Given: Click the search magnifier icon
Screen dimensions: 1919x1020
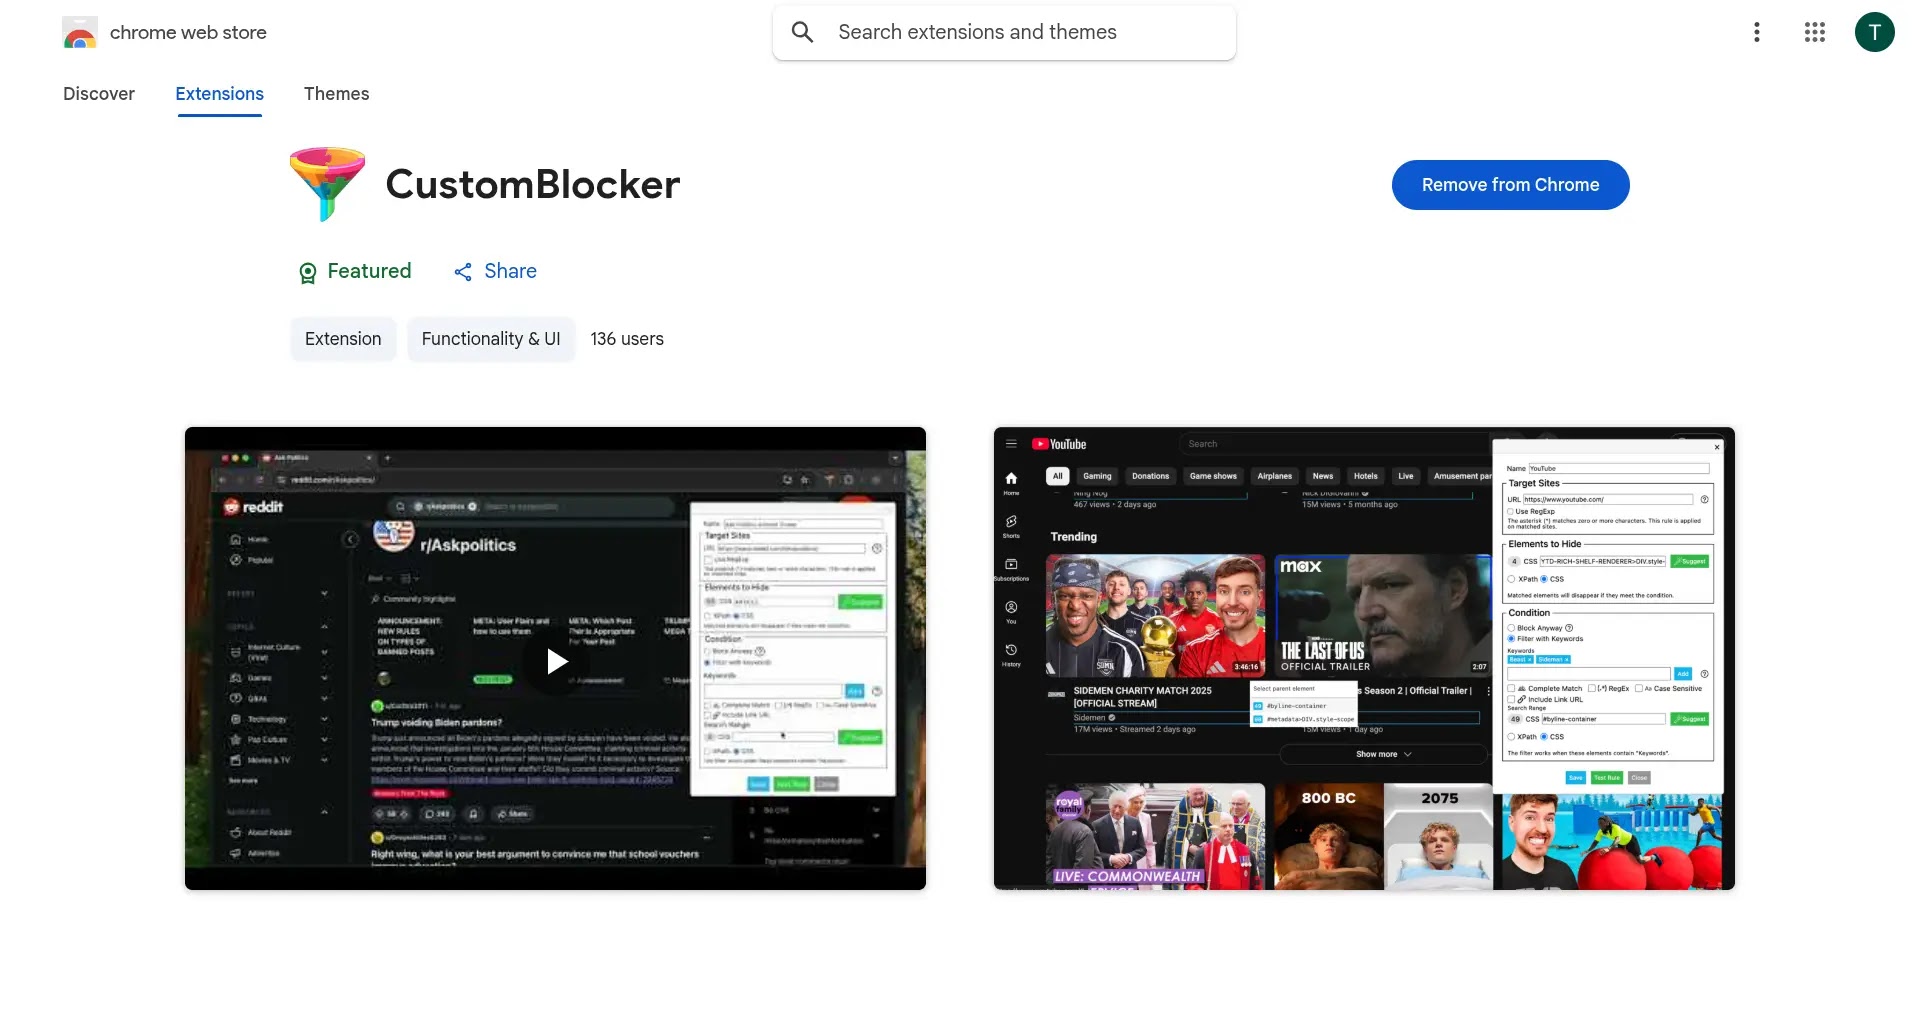Looking at the screenshot, I should pos(802,32).
